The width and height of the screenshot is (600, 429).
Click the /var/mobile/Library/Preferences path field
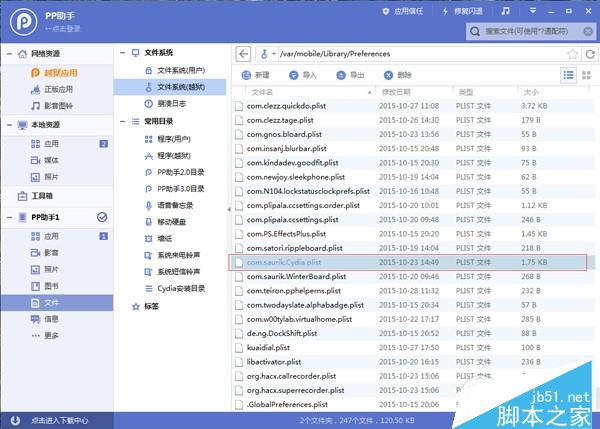pyautogui.click(x=421, y=54)
